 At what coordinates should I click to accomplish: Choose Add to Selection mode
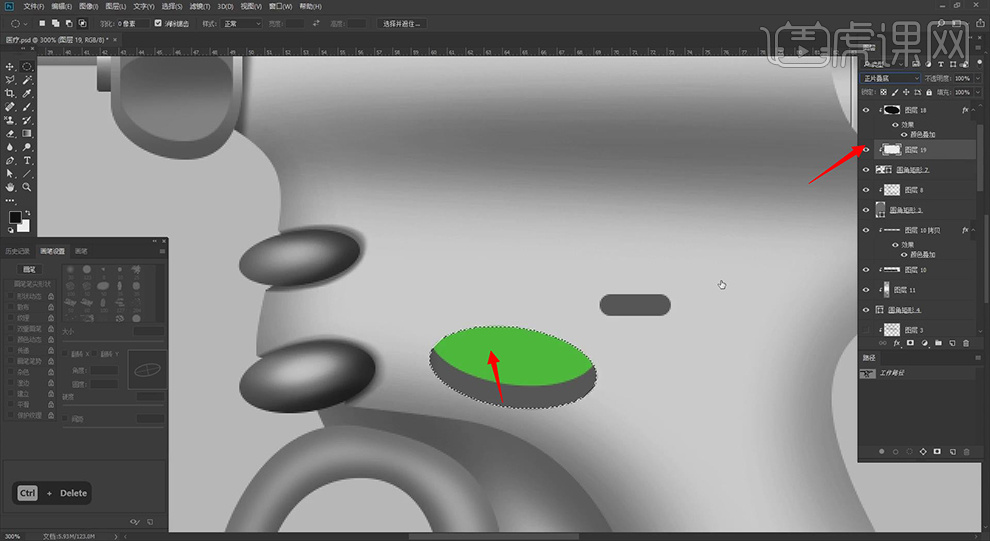point(56,23)
